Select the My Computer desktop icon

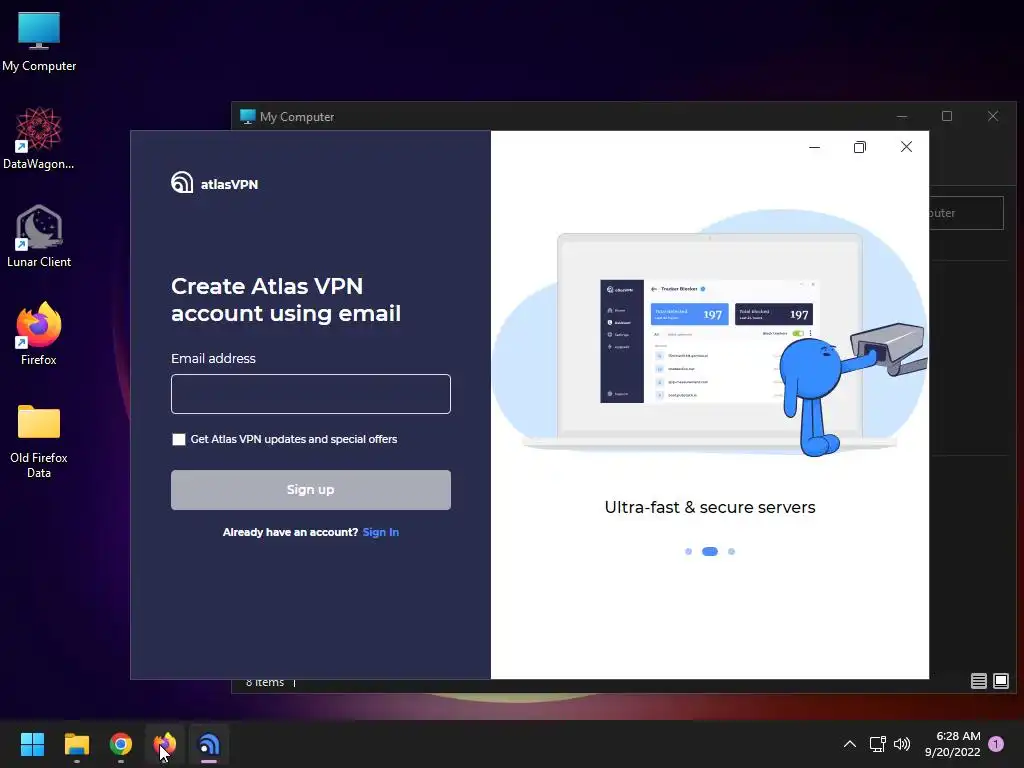pyautogui.click(x=39, y=42)
